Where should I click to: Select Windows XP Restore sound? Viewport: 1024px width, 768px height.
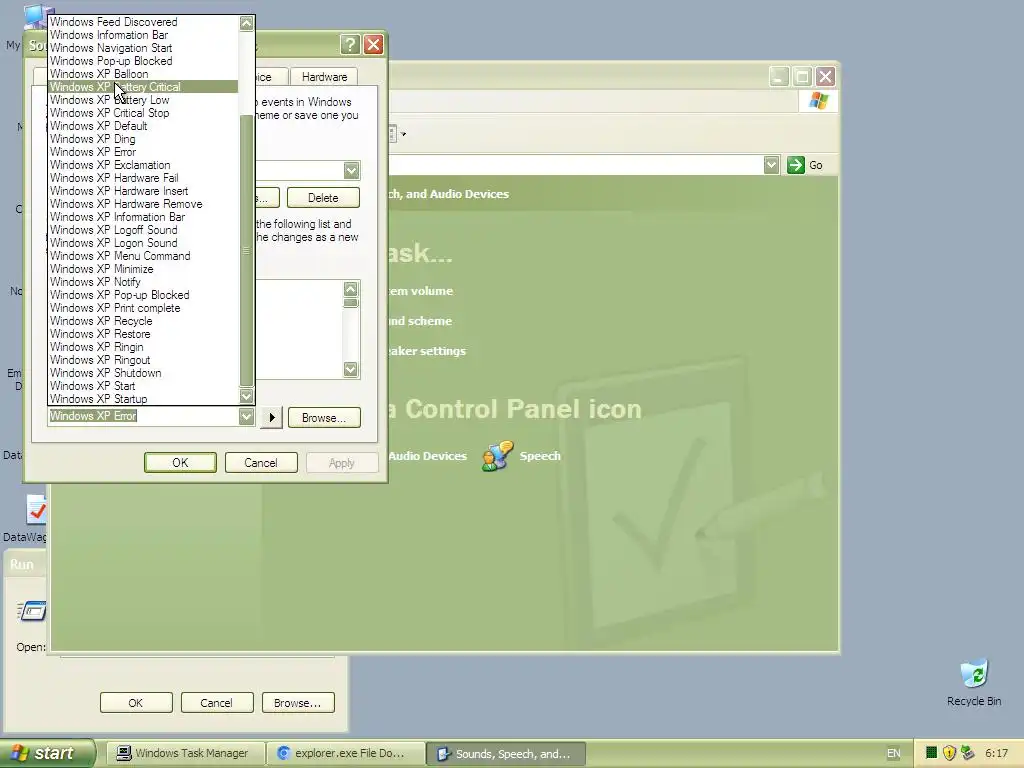click(143, 334)
